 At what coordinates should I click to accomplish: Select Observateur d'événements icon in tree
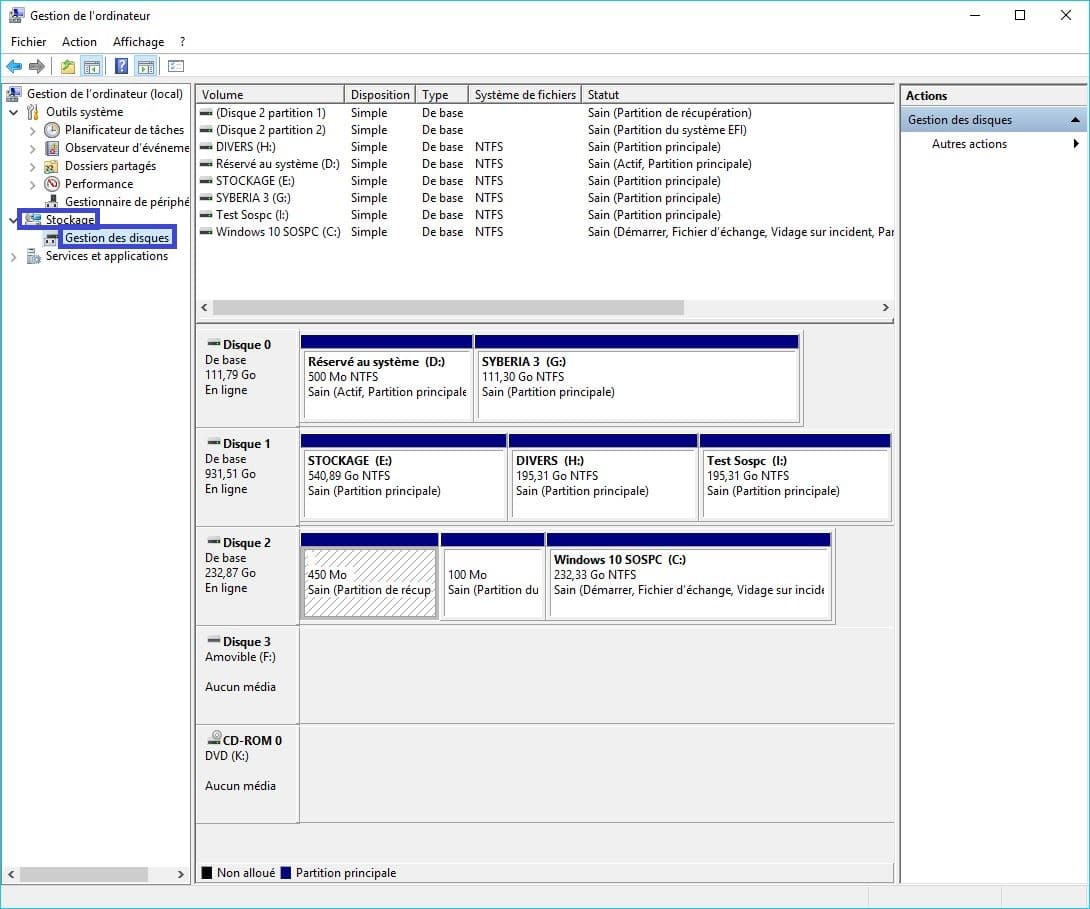[x=52, y=148]
